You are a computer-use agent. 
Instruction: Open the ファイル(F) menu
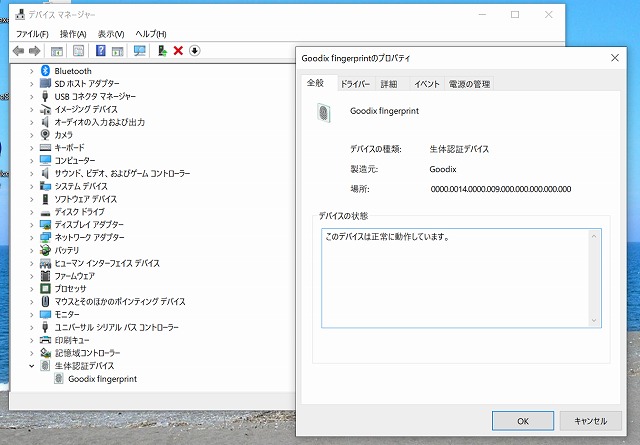pyautogui.click(x=32, y=34)
